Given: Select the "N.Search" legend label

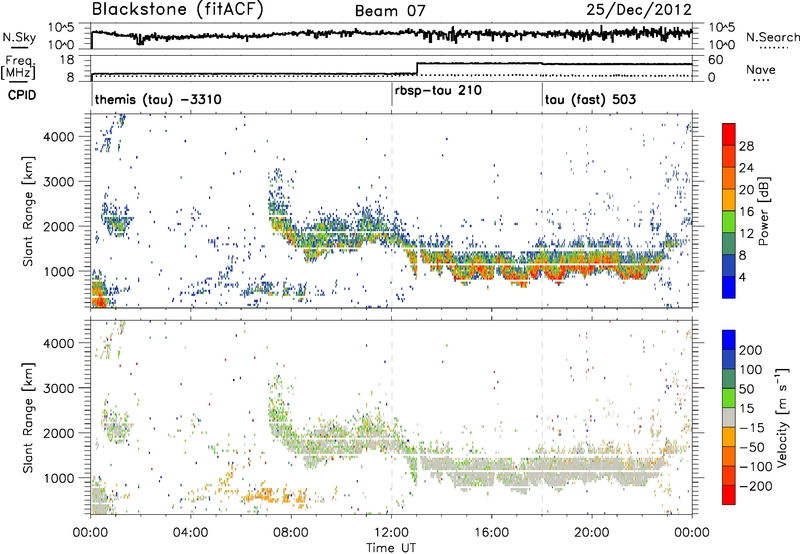Looking at the screenshot, I should click(772, 37).
